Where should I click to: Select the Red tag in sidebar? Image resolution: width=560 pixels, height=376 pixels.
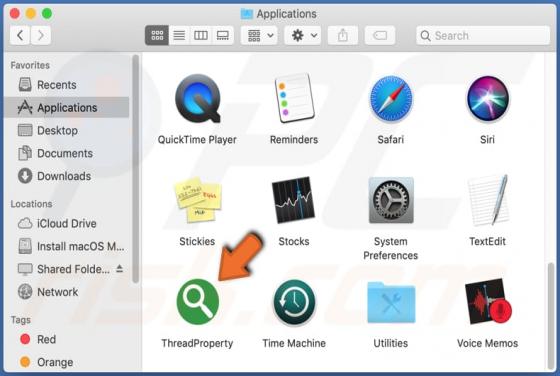67,339
